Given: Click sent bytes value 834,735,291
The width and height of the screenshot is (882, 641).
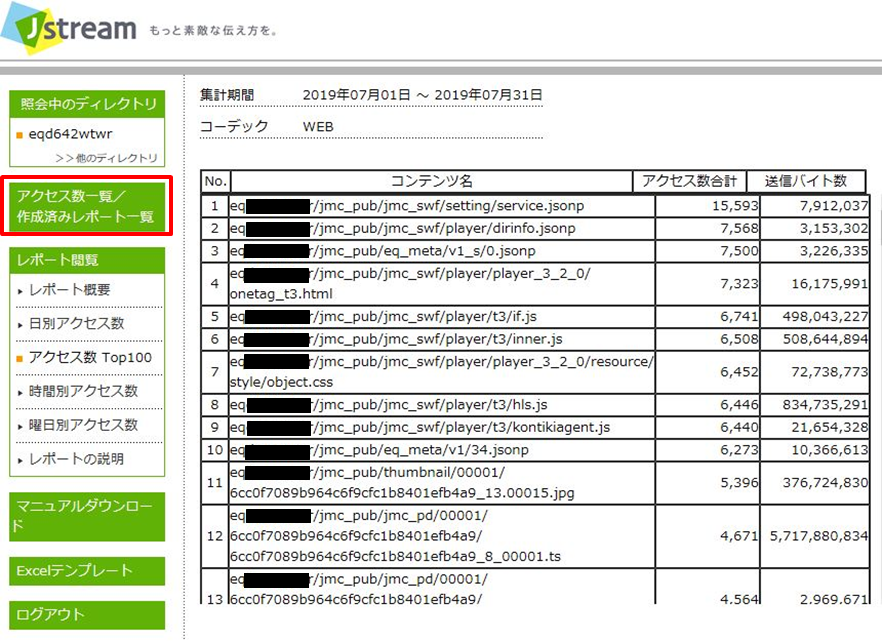Looking at the screenshot, I should click(x=825, y=405).
